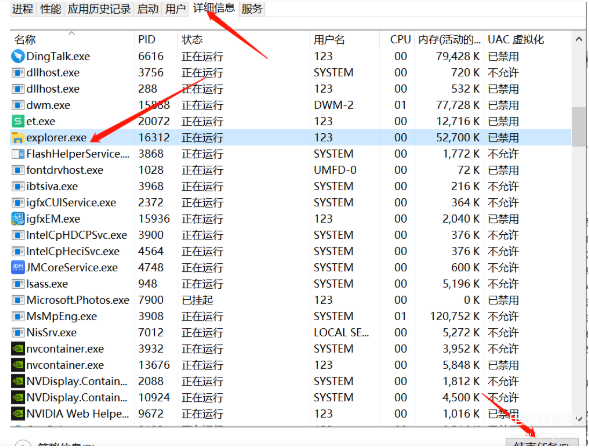Screen dimensions: 589x448
Task: Click the Microsoft.Photos.exe icon
Action: click(18, 300)
